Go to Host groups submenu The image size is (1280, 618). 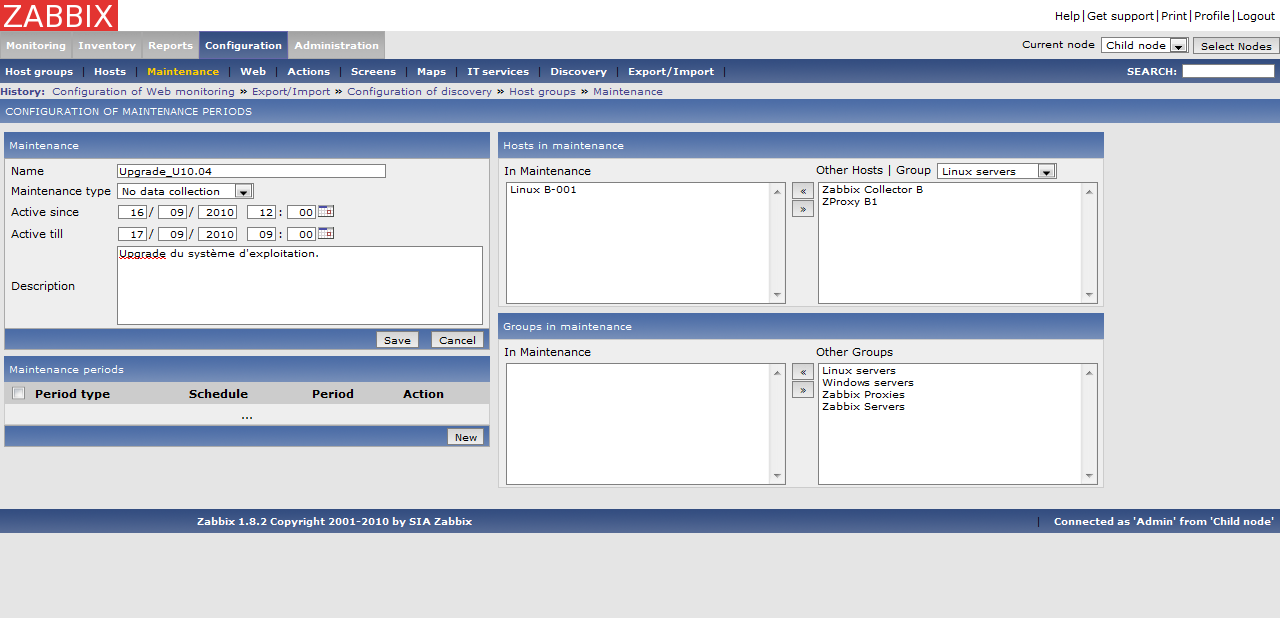pos(39,72)
